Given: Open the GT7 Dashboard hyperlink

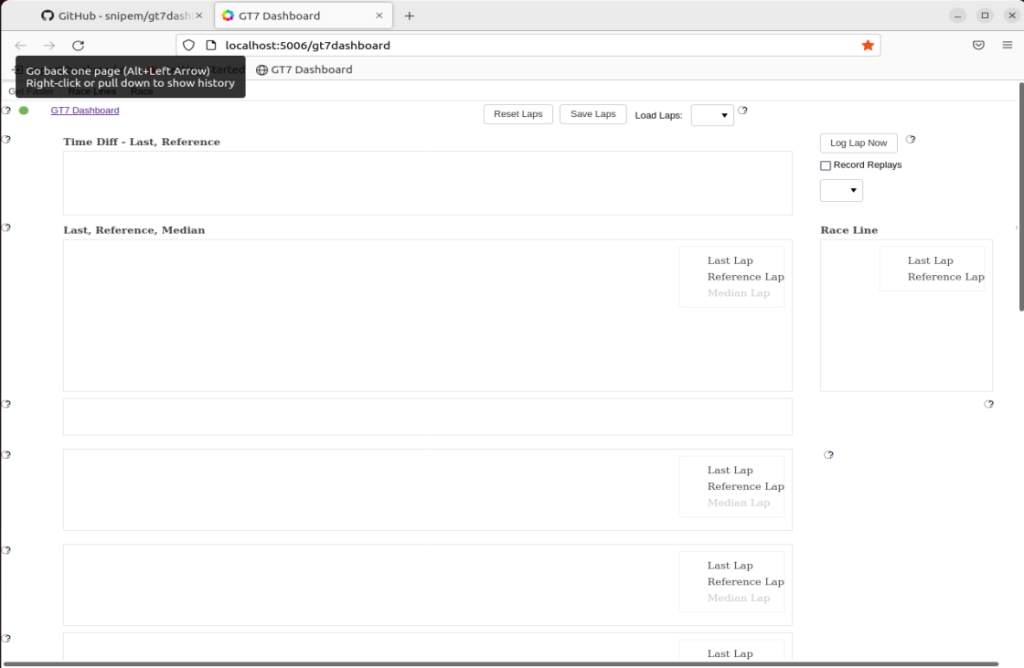Looking at the screenshot, I should pyautogui.click(x=85, y=110).
